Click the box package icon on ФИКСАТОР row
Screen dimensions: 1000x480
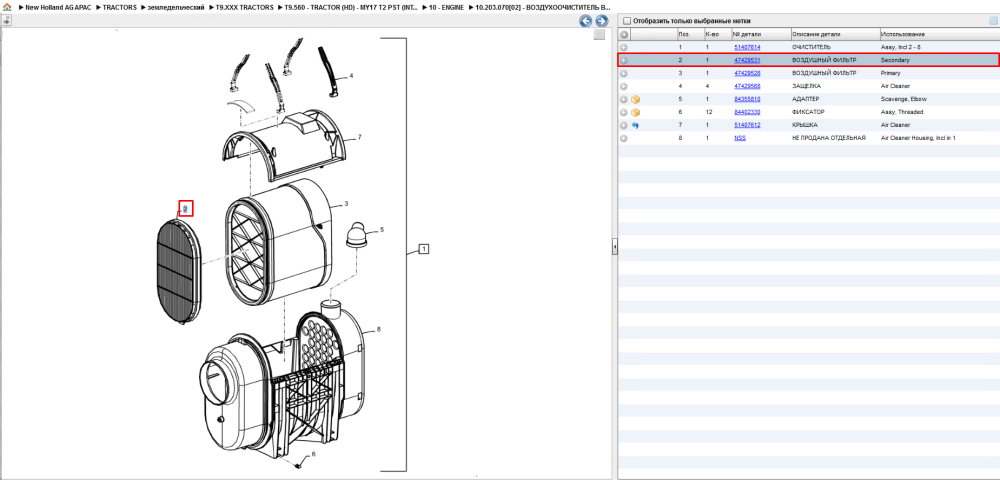(x=635, y=112)
